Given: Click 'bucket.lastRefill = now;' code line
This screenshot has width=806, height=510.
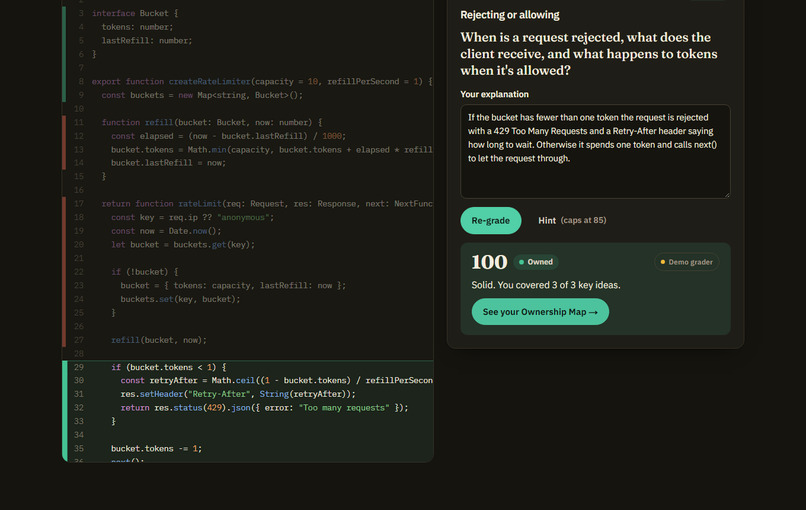Looking at the screenshot, I should (x=169, y=163).
